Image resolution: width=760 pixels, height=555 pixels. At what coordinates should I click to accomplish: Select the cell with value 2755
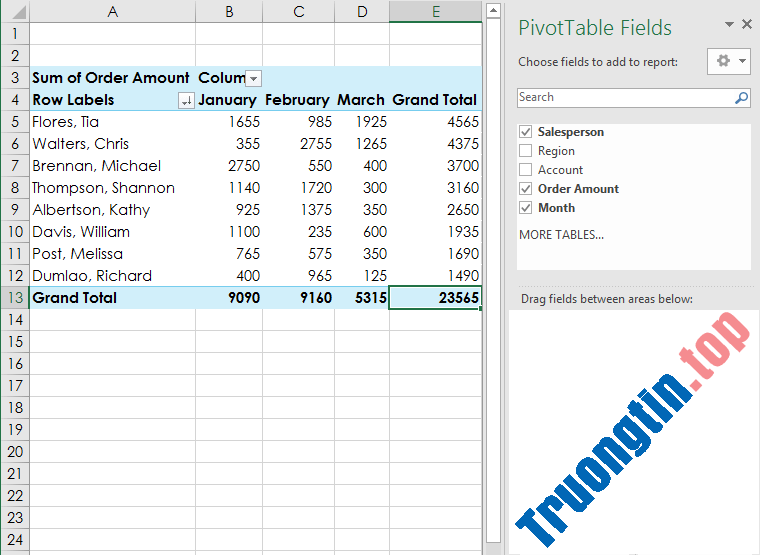coord(299,144)
